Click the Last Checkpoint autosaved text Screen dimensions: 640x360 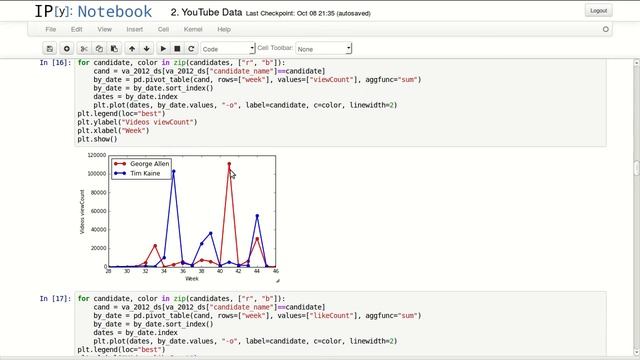point(308,13)
